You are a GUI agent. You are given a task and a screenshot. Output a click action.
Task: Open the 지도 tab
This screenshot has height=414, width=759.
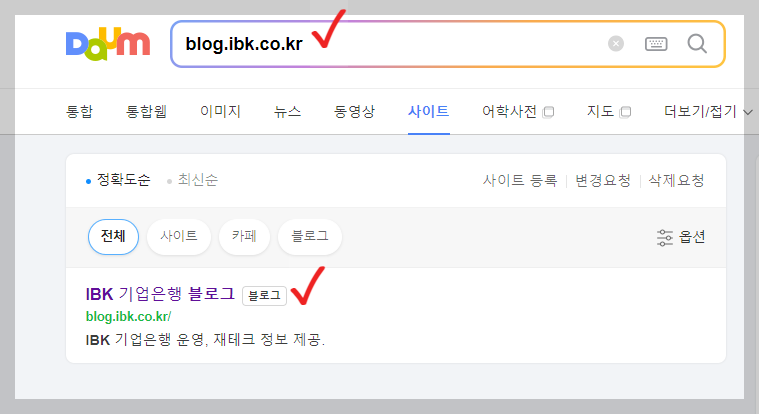point(609,111)
